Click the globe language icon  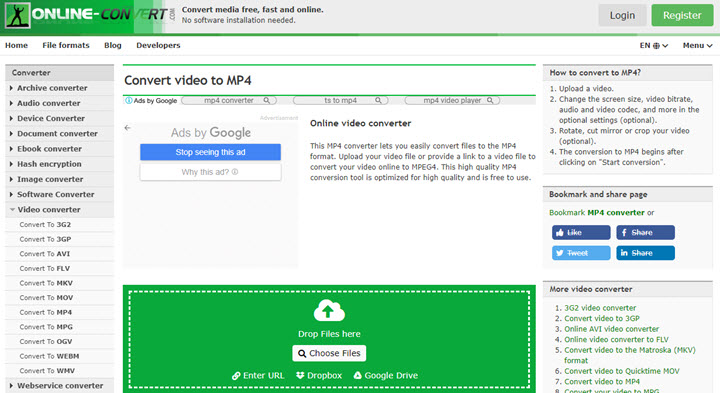tap(656, 45)
